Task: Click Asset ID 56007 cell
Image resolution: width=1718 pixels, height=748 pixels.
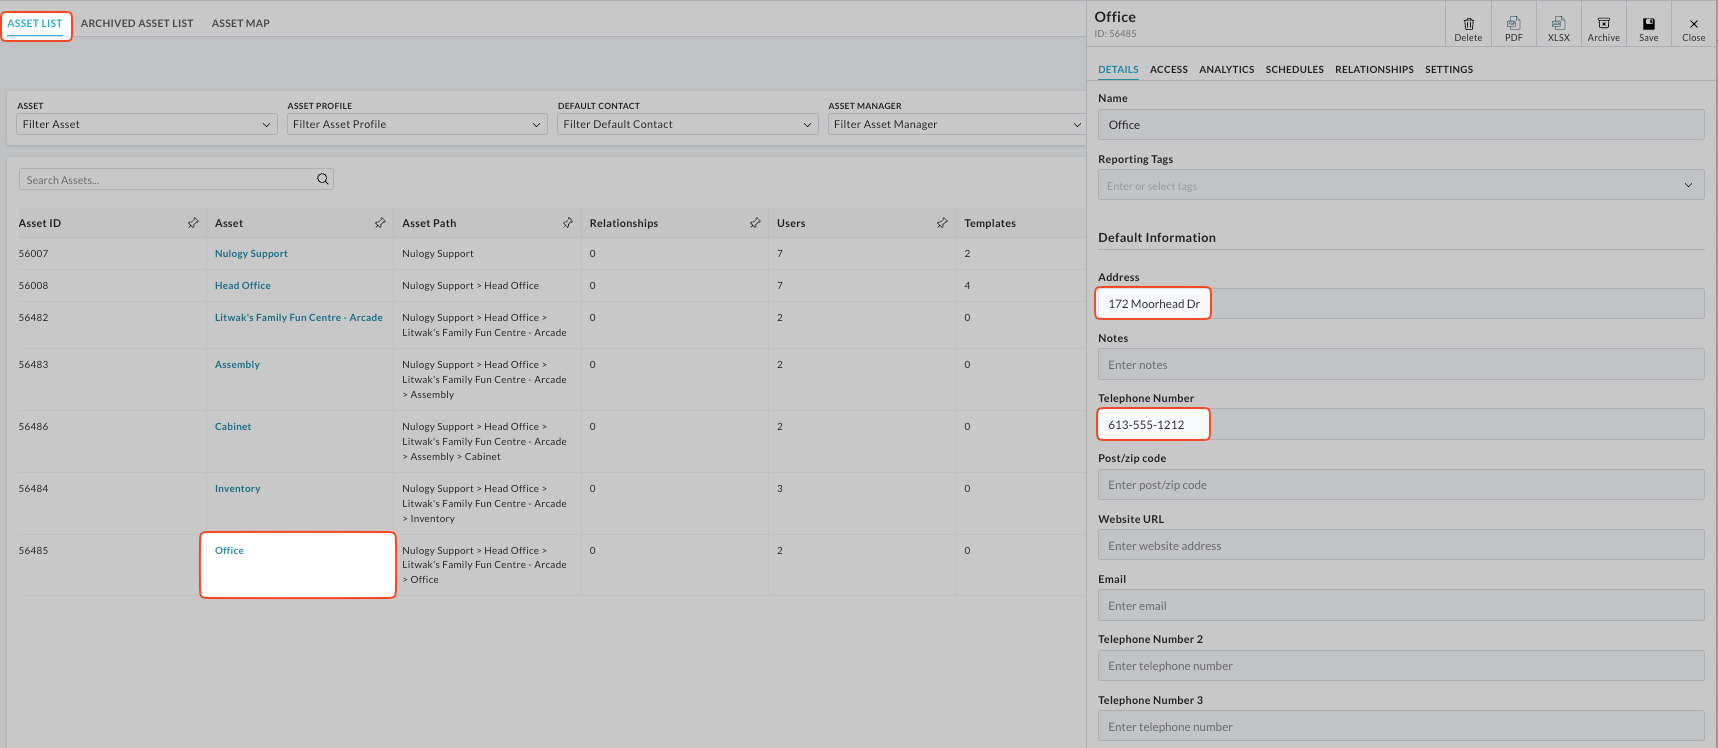Action: (33, 254)
